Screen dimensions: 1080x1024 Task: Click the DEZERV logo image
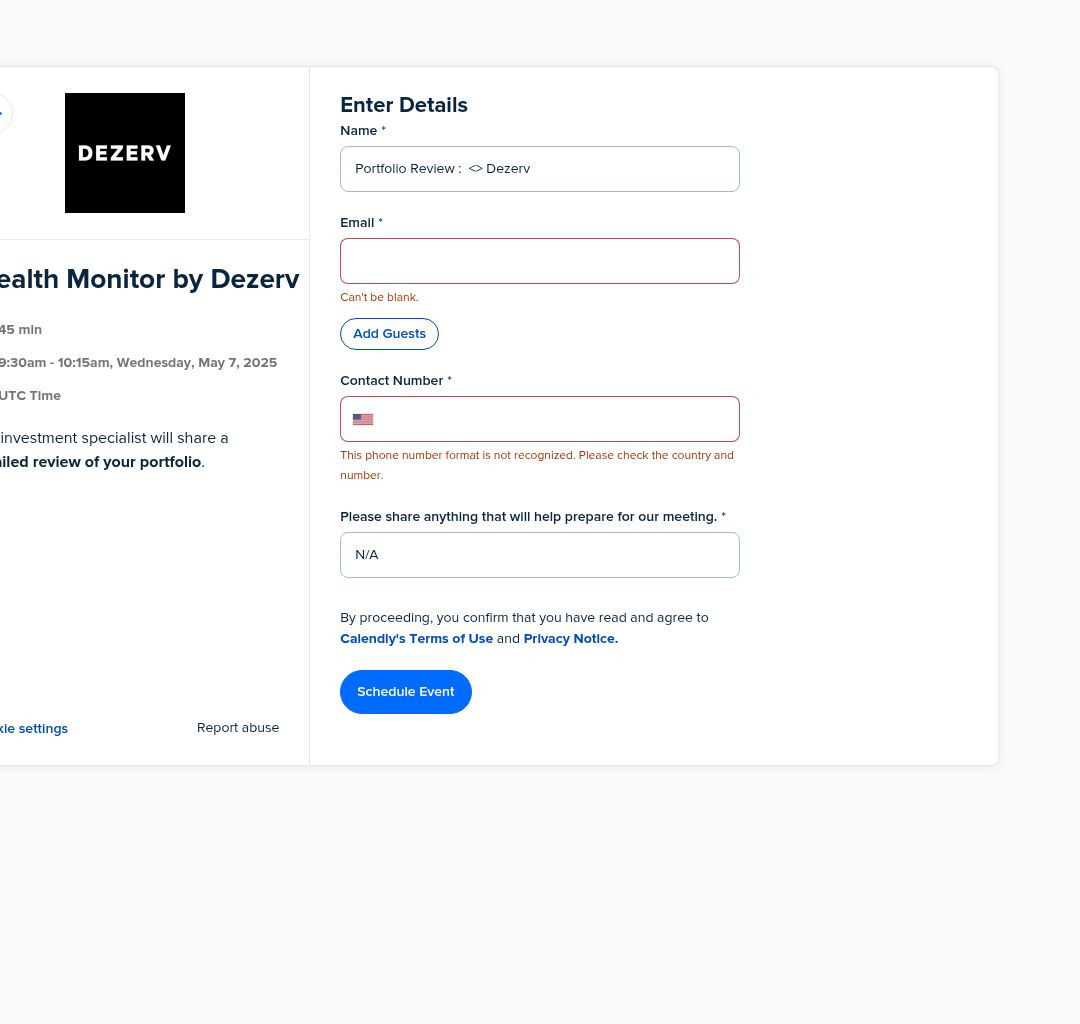(125, 153)
